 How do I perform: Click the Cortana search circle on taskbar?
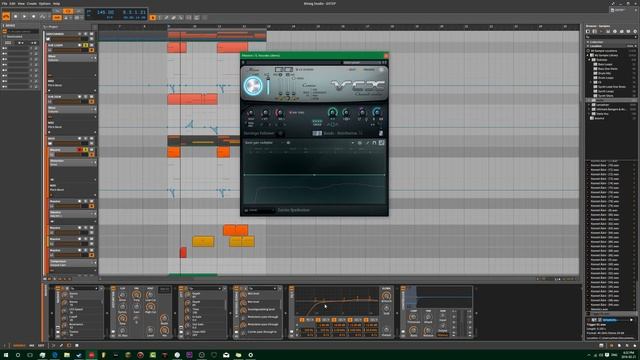pyautogui.click(x=18, y=355)
